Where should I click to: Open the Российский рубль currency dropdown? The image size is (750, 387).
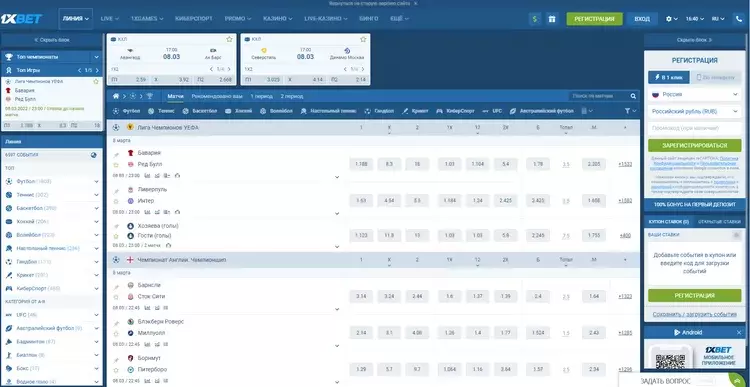[695, 111]
